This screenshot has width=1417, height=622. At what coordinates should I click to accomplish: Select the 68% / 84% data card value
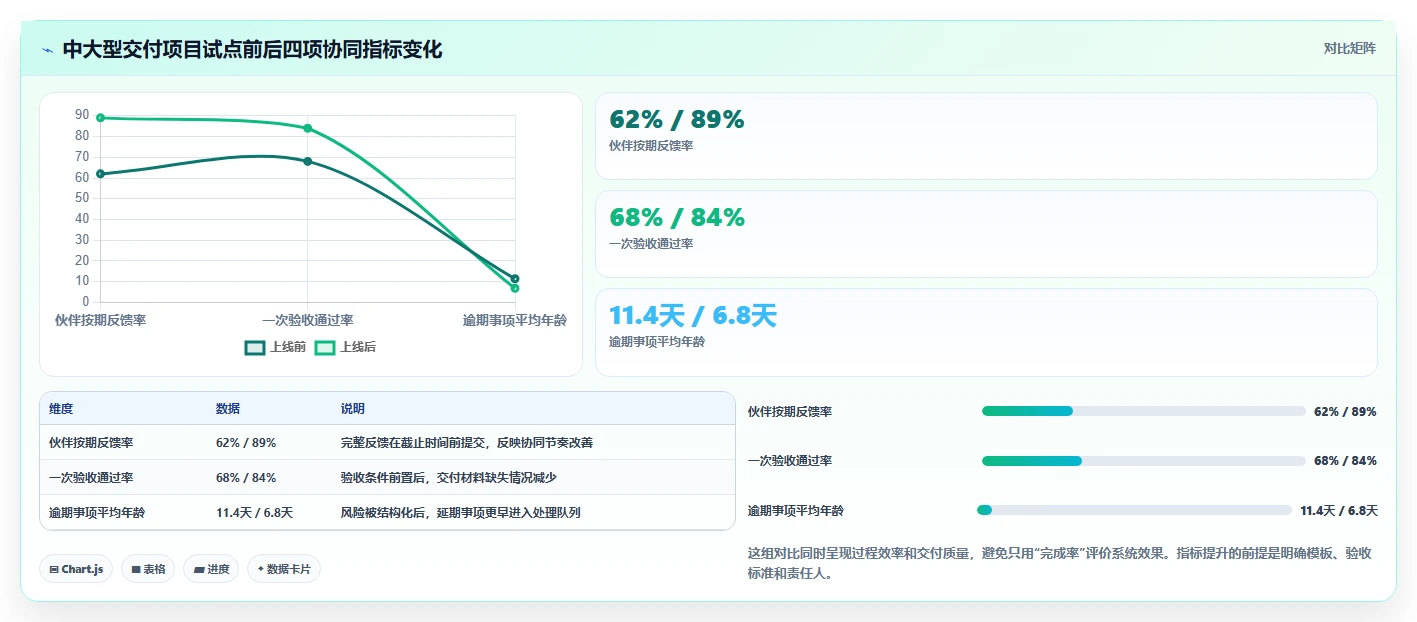click(677, 217)
